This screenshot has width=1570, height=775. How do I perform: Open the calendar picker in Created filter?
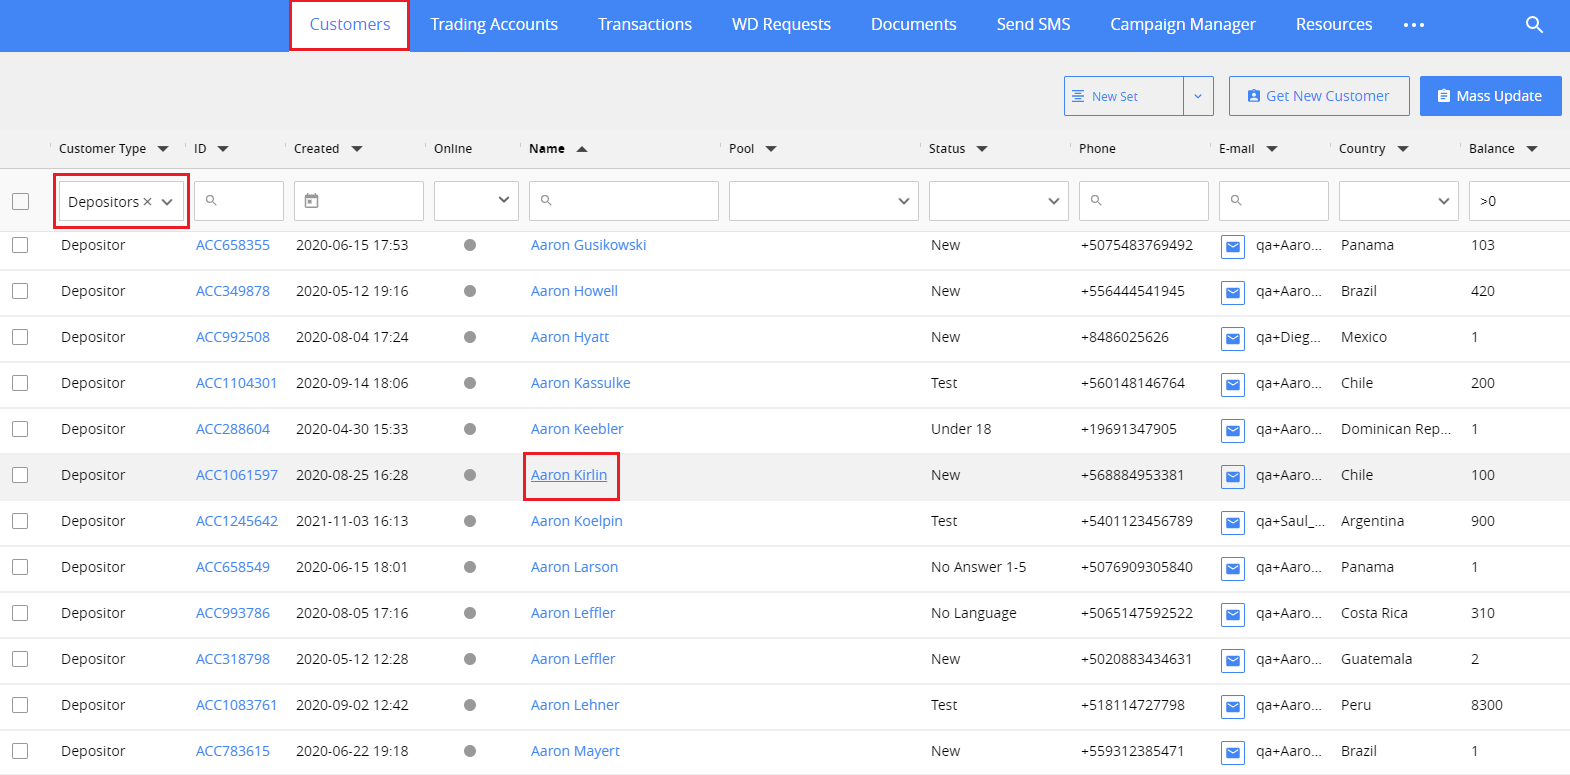point(311,201)
